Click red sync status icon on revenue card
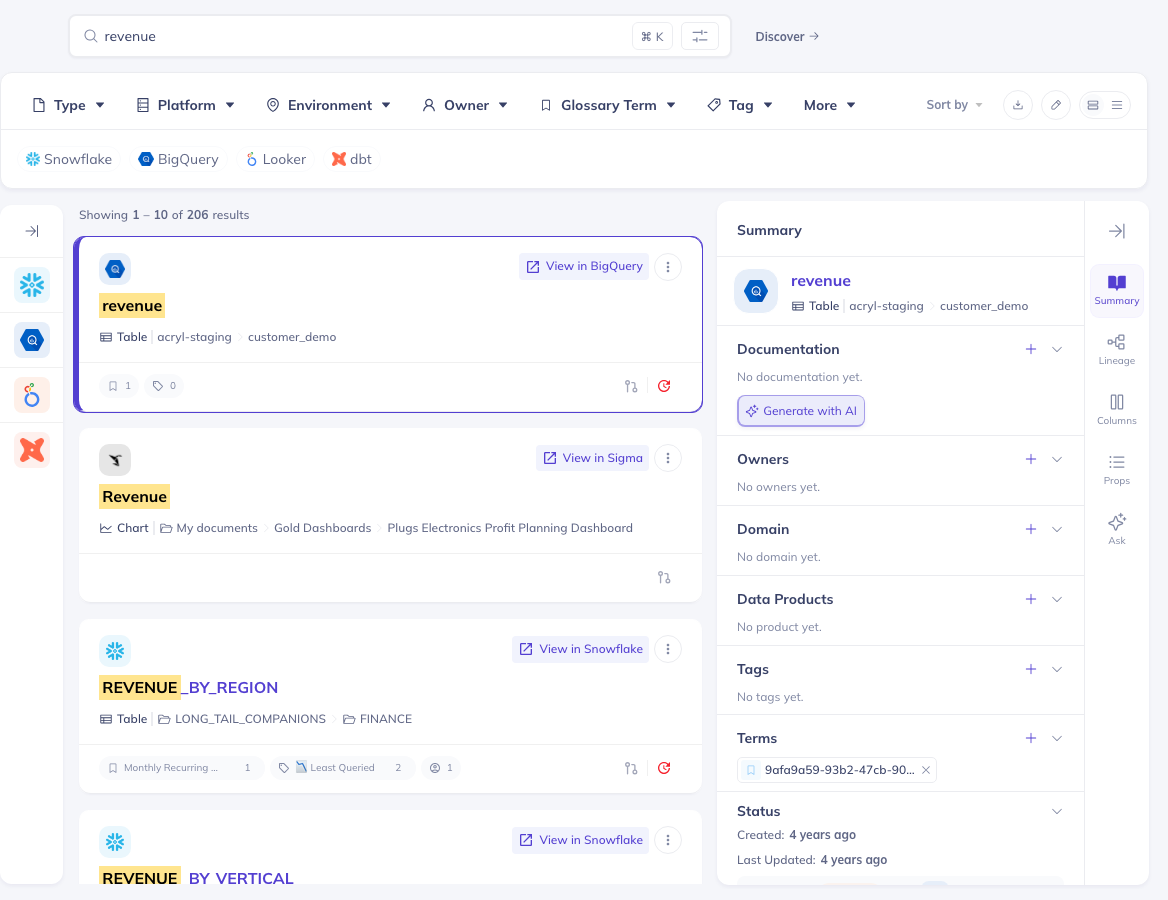Image resolution: width=1168 pixels, height=900 pixels. point(664,386)
